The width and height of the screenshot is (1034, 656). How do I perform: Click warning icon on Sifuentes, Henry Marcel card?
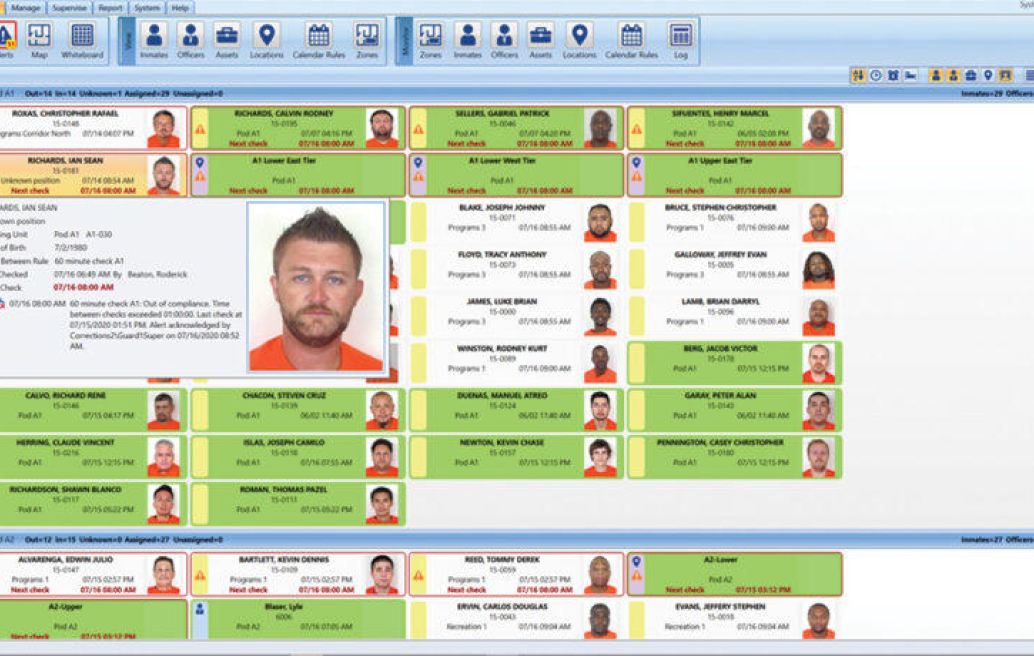coord(636,129)
